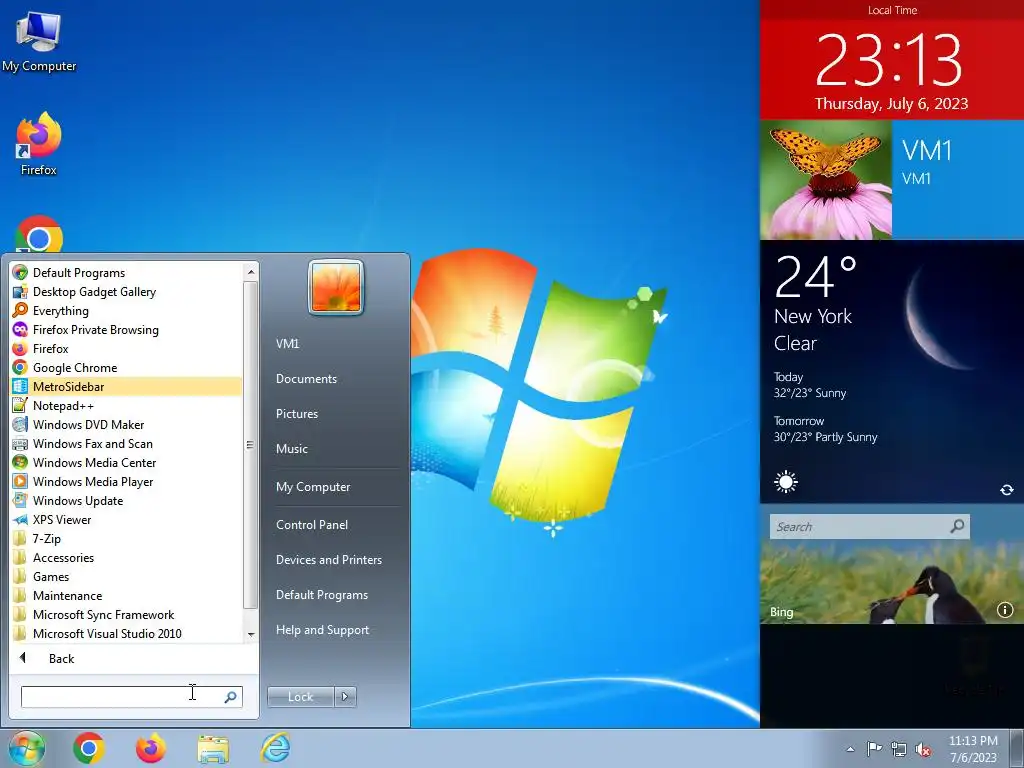The image size is (1024, 768).
Task: Click the magnifier in sidebar search box
Action: coord(957,526)
